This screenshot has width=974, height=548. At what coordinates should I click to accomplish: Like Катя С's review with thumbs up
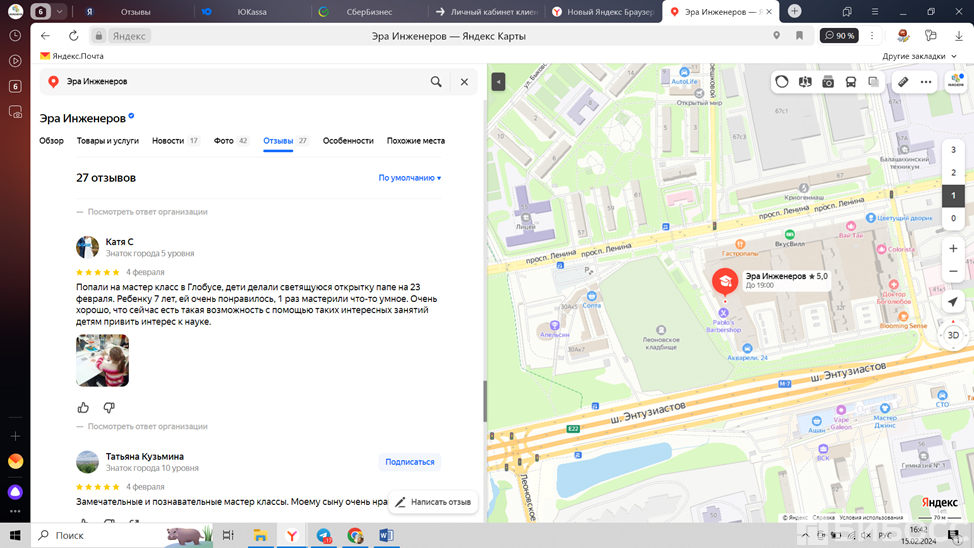coord(83,408)
